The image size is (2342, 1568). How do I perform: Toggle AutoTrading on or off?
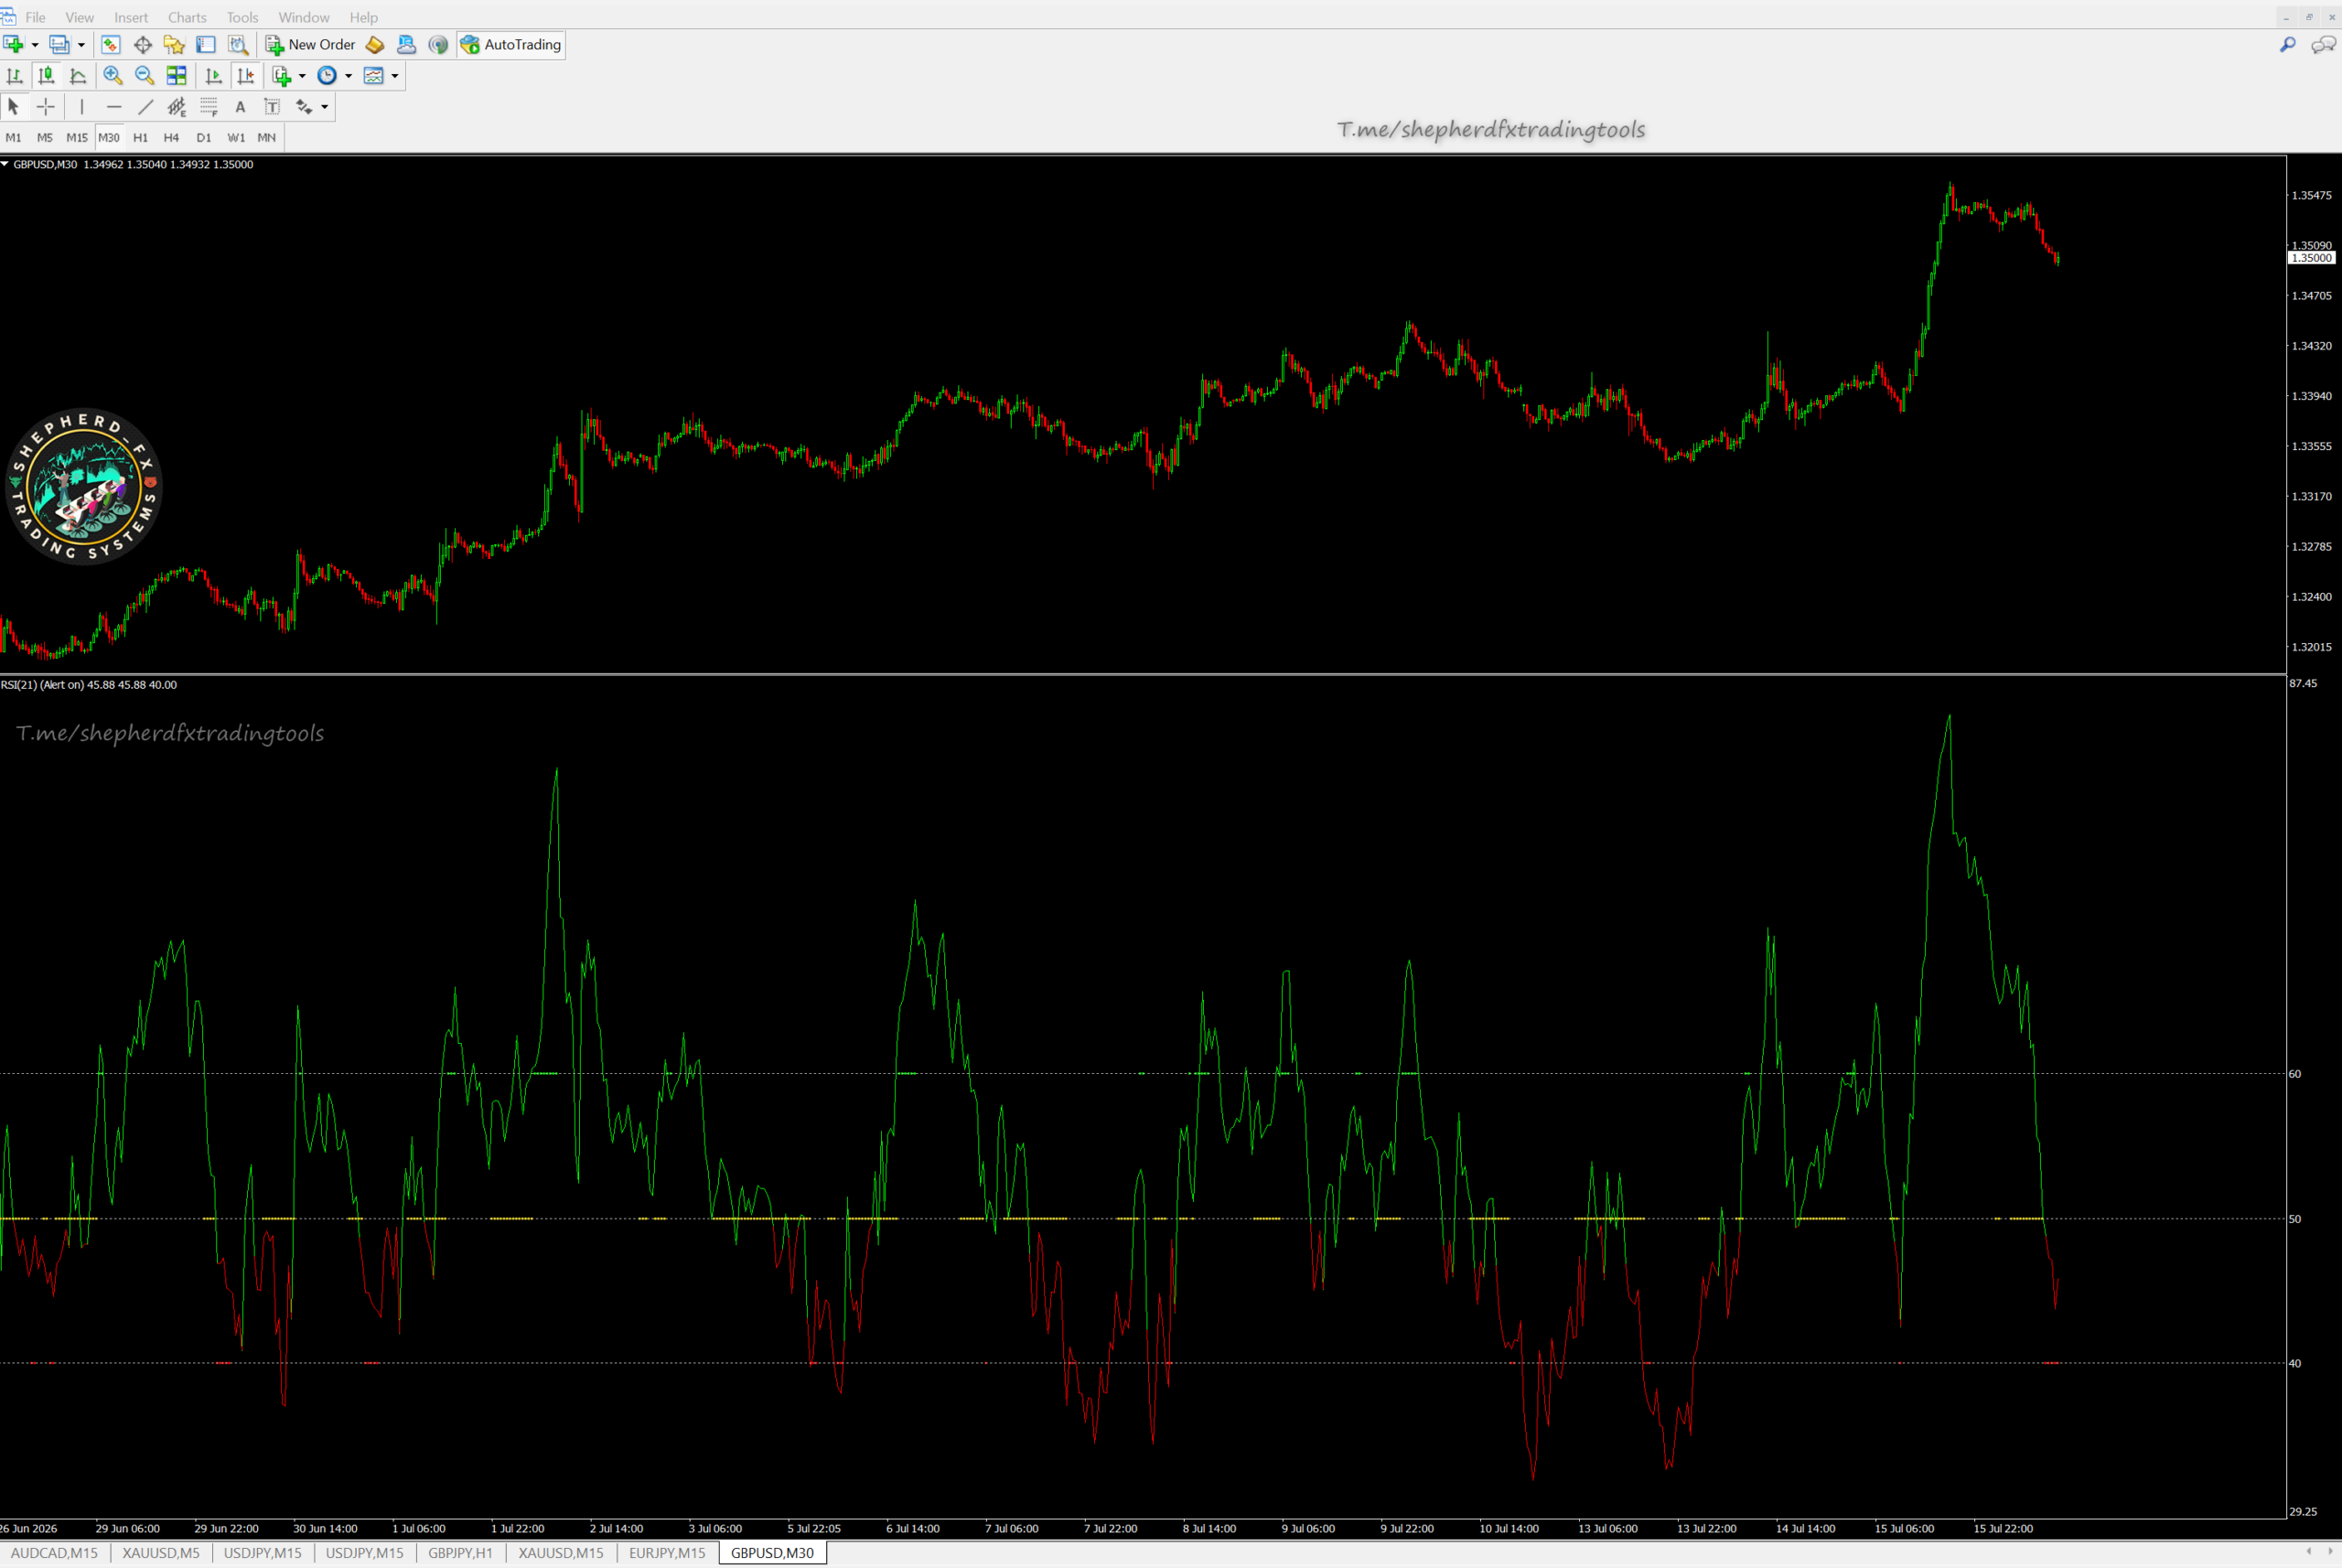point(512,45)
